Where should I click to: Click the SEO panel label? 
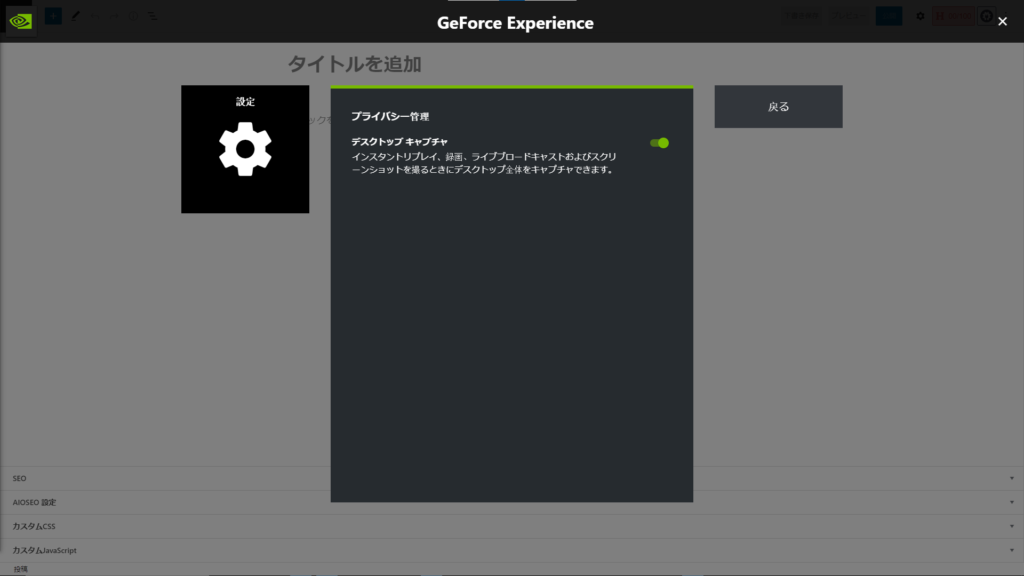pos(20,479)
